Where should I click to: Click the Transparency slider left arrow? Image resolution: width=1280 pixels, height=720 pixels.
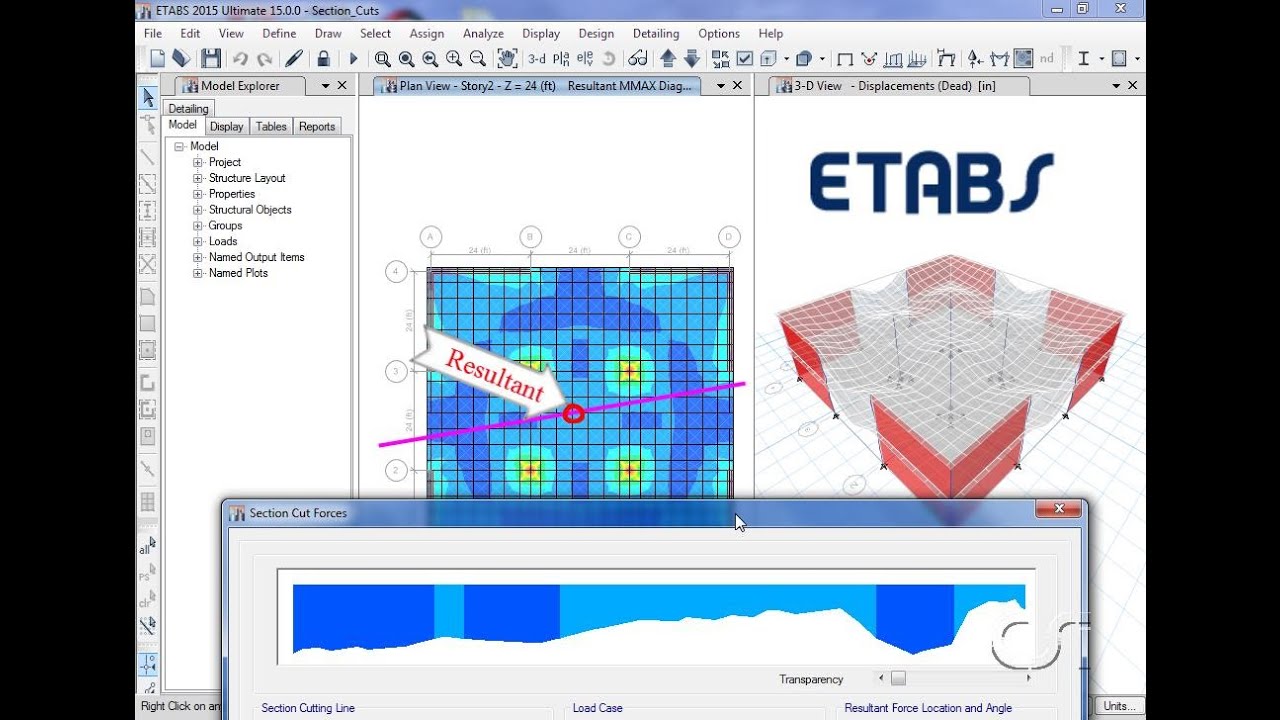pos(880,679)
